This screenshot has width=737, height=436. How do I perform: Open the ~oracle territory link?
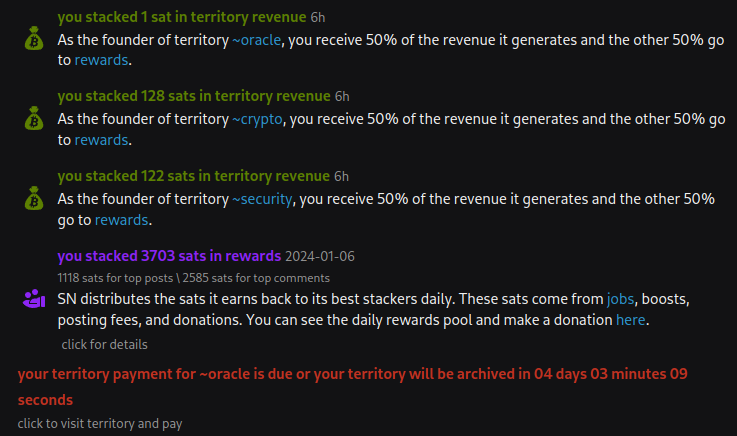pyautogui.click(x=259, y=39)
